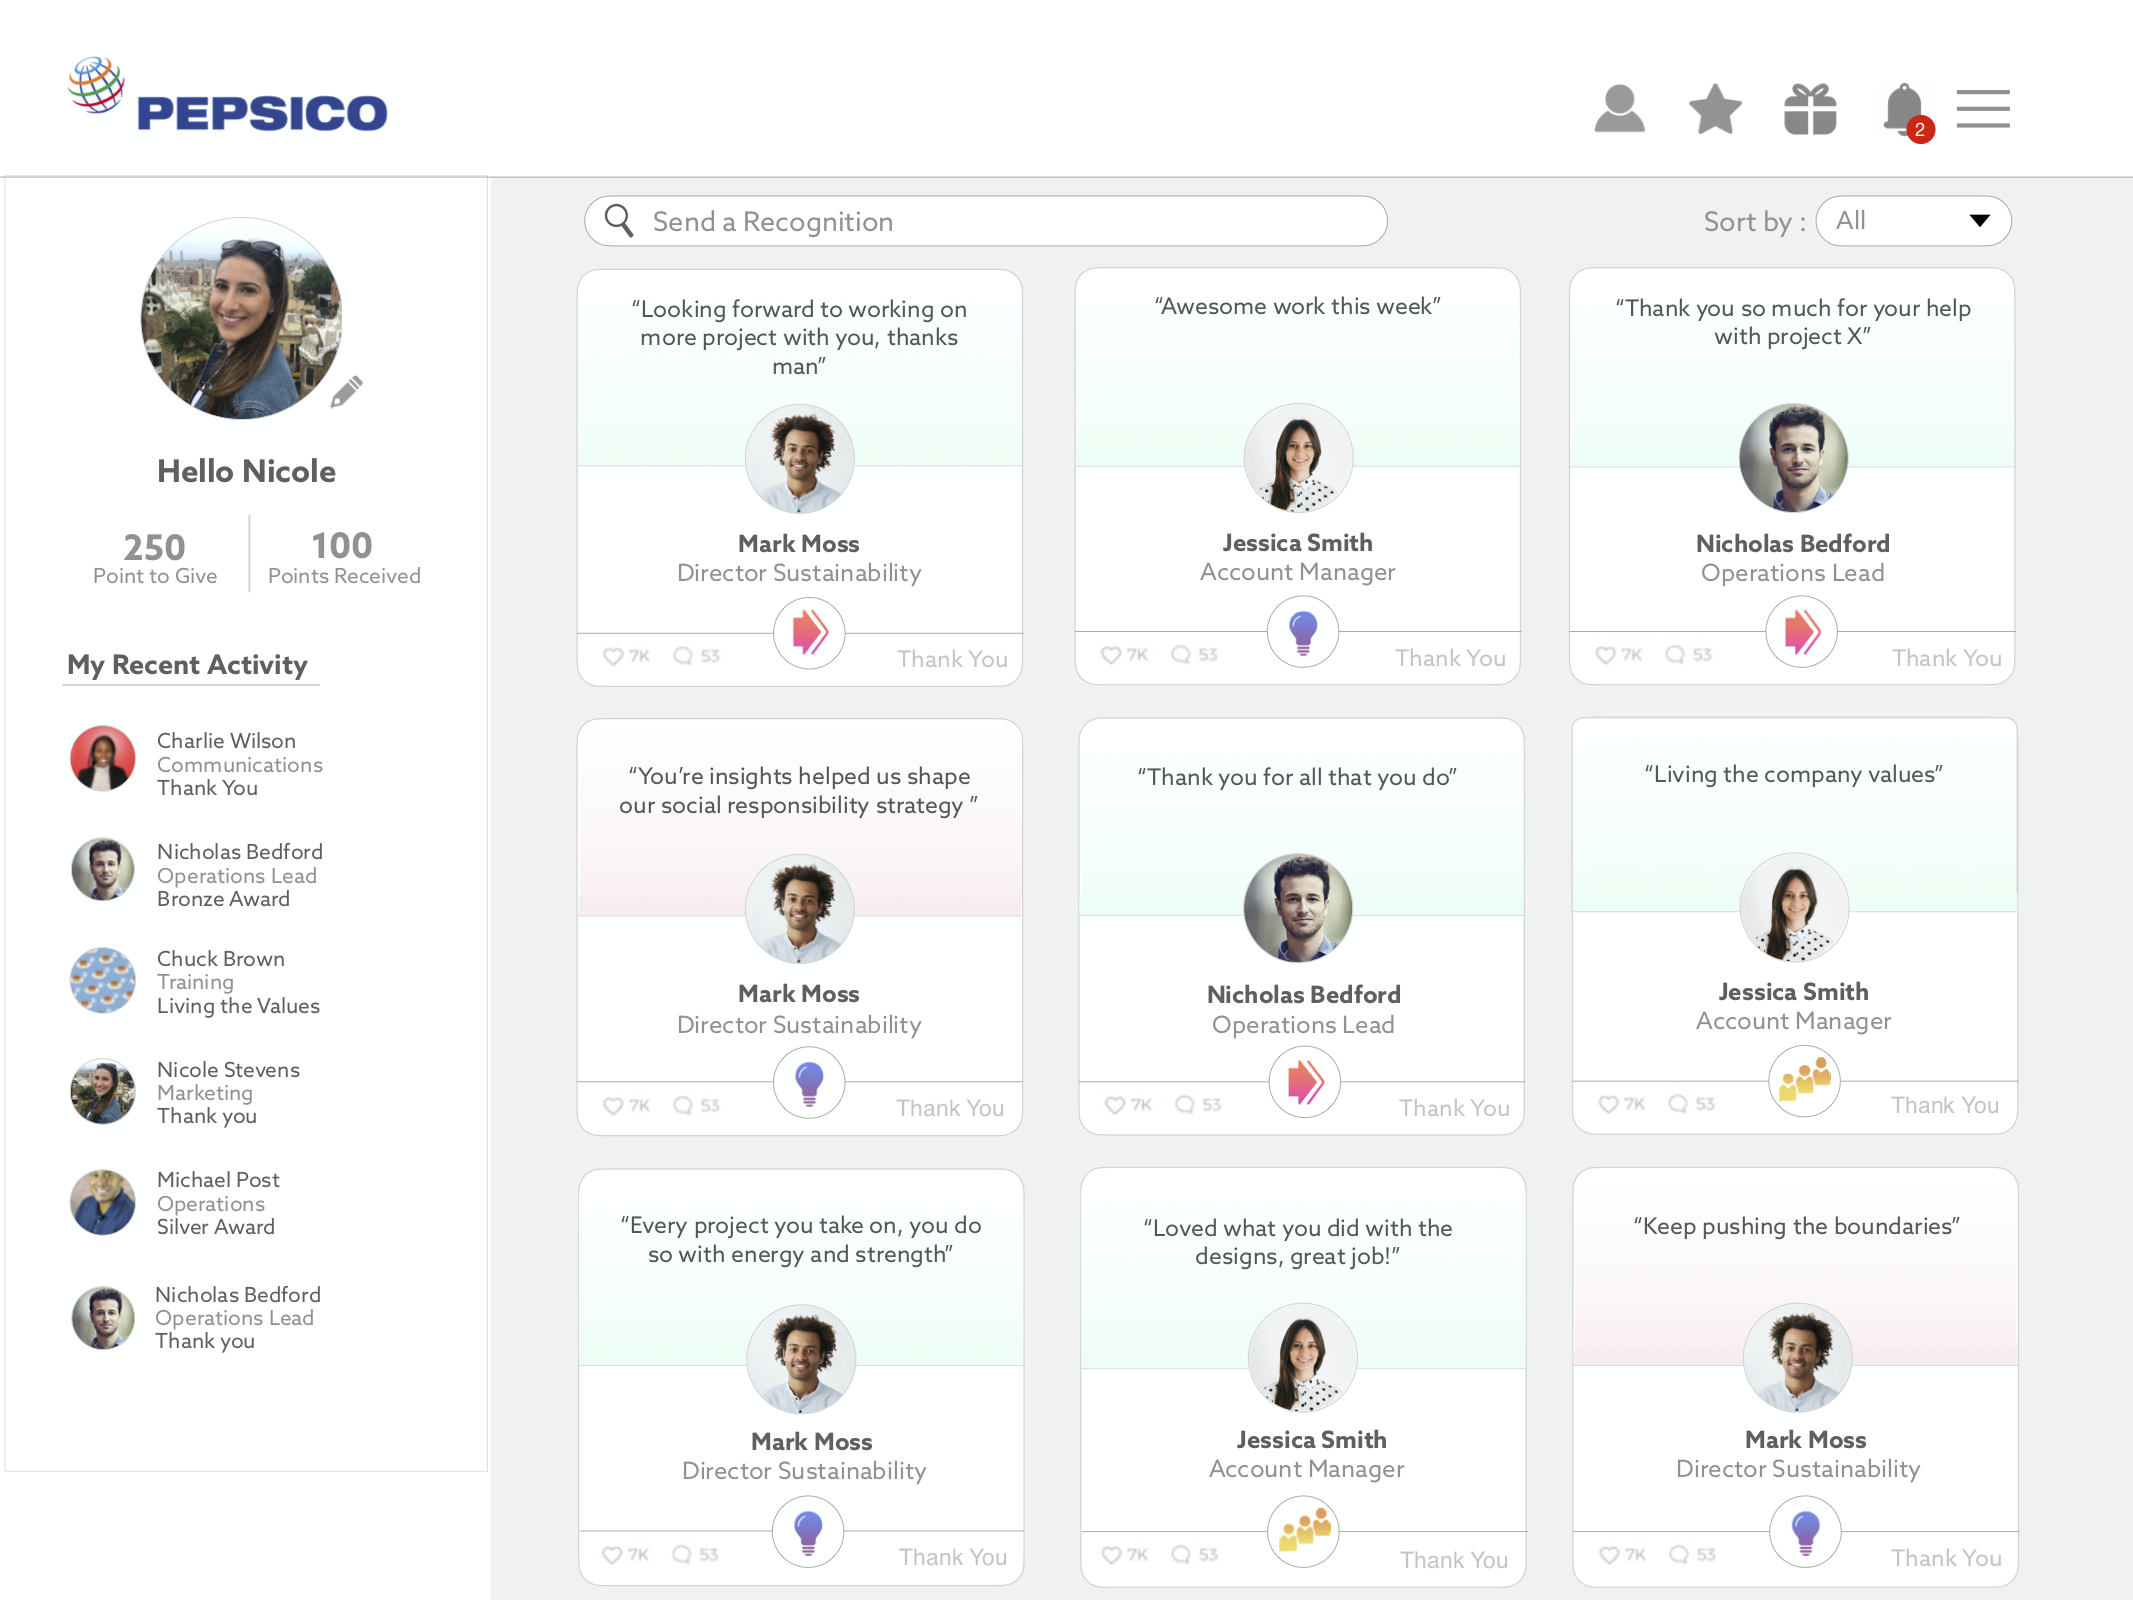Open the Sort by All dropdown
The image size is (2133, 1600).
point(1913,221)
